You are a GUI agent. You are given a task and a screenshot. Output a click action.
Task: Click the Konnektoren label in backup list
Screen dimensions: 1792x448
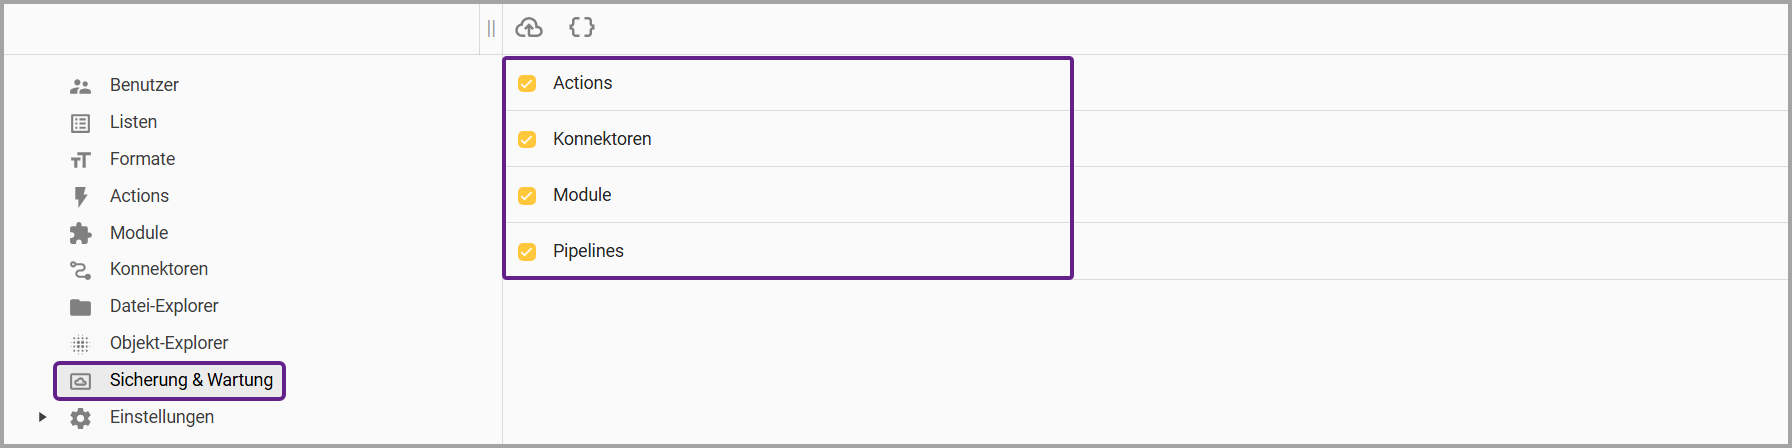click(602, 139)
